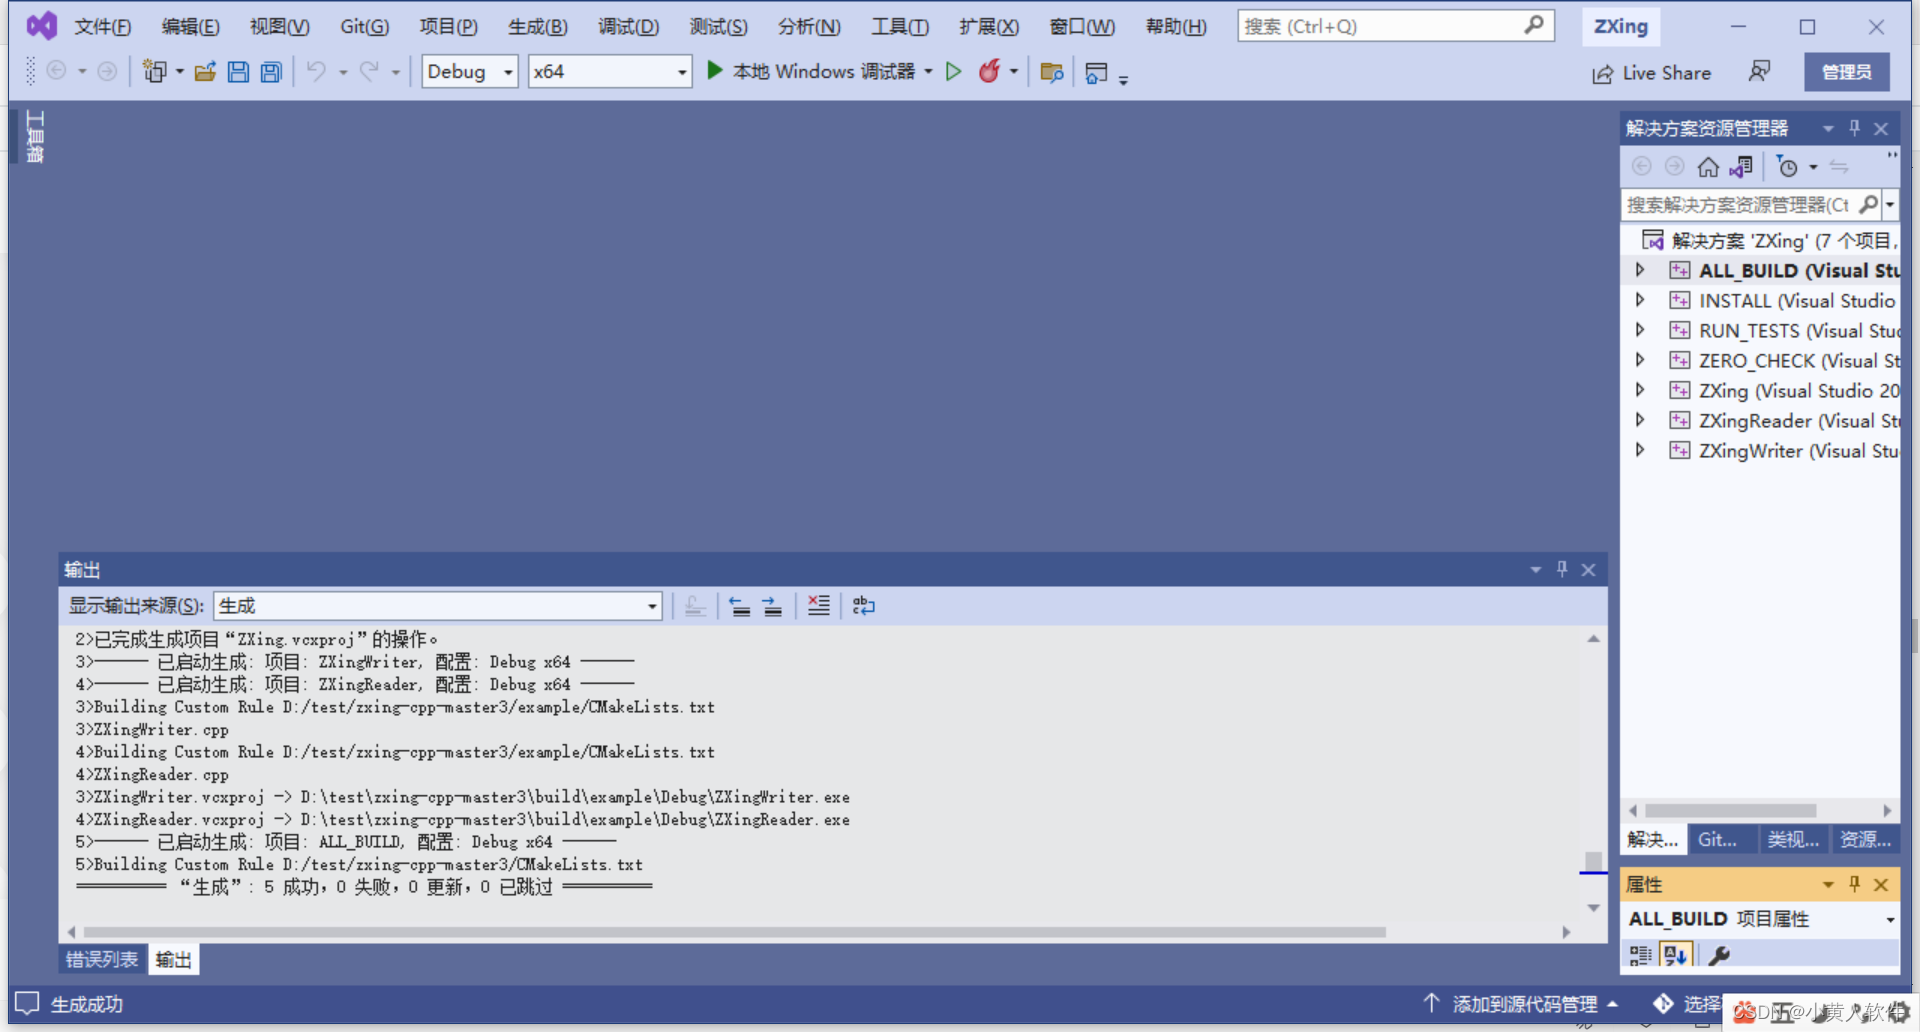Click the find in files folder icon
The height and width of the screenshot is (1032, 1920).
1051,72
